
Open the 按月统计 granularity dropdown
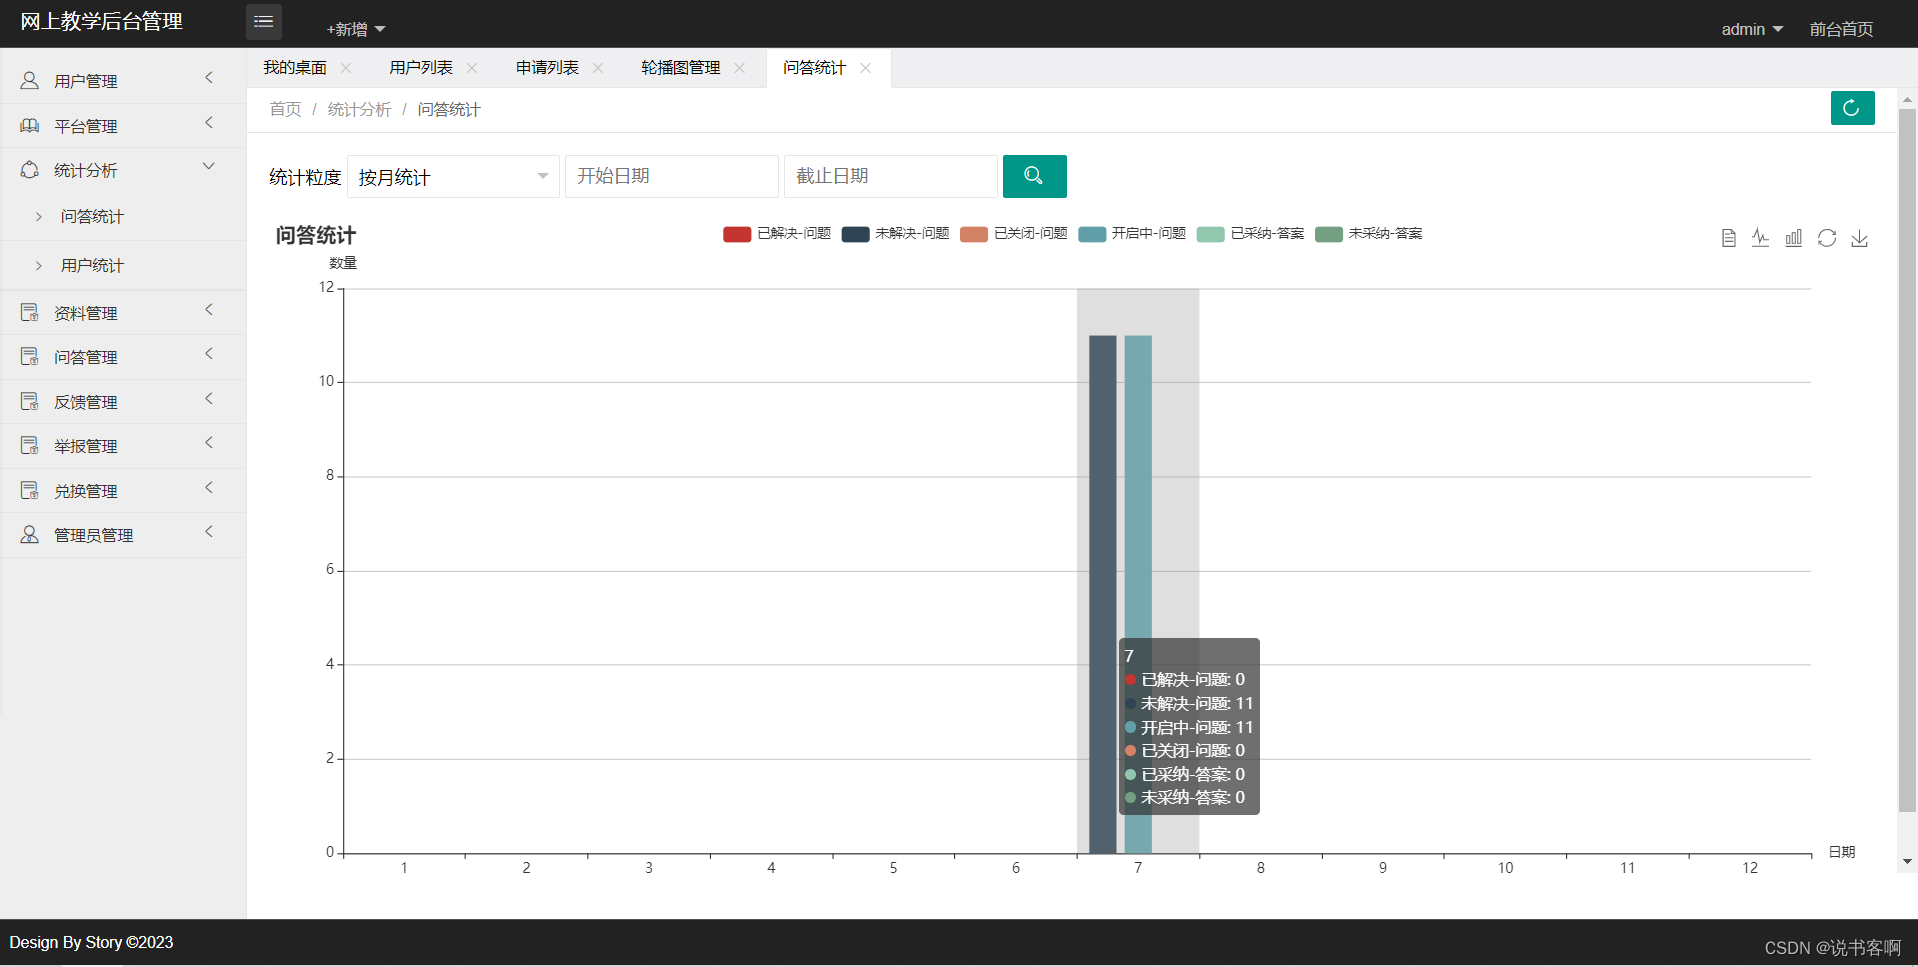453,177
